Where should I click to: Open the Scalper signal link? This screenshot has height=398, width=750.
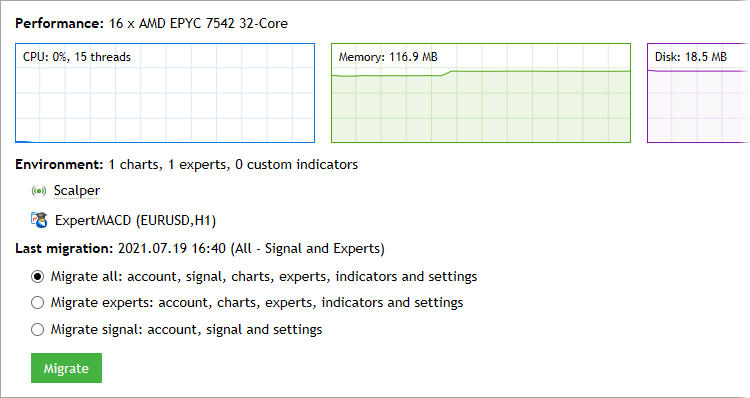point(77,190)
